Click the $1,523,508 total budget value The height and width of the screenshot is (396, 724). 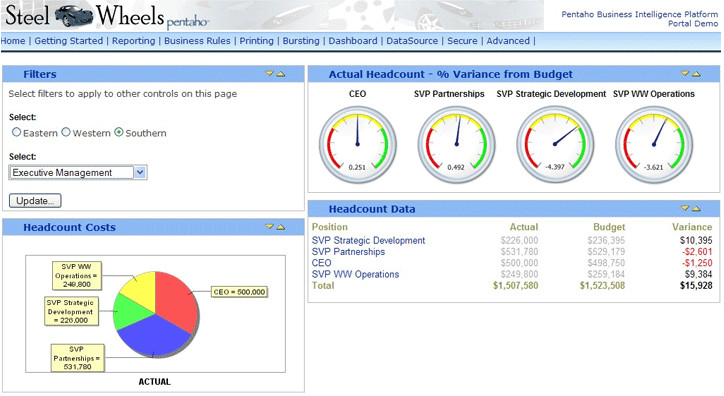pos(602,285)
